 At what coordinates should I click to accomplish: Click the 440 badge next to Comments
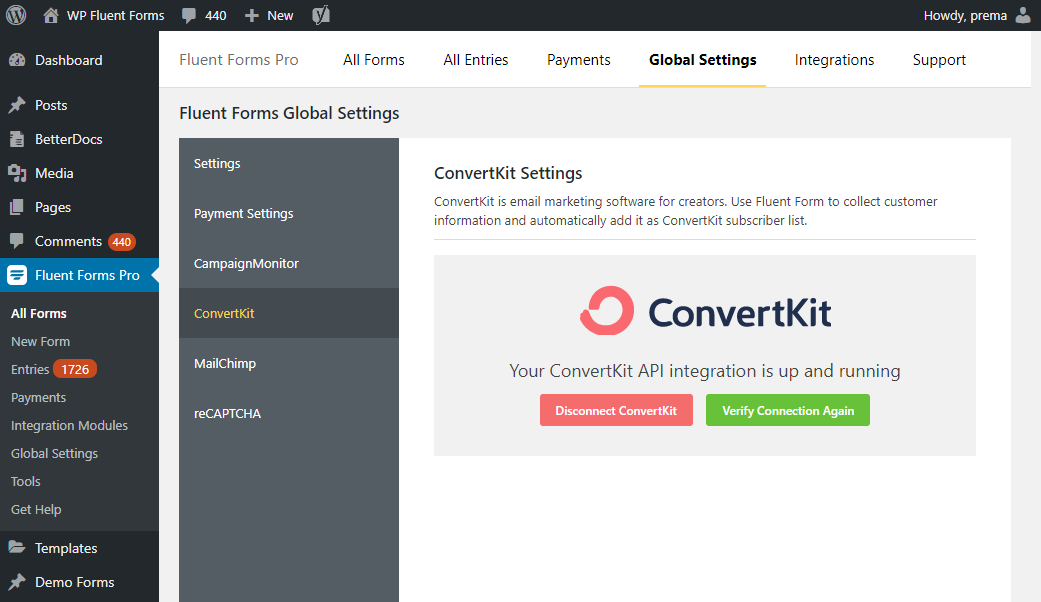pos(121,242)
